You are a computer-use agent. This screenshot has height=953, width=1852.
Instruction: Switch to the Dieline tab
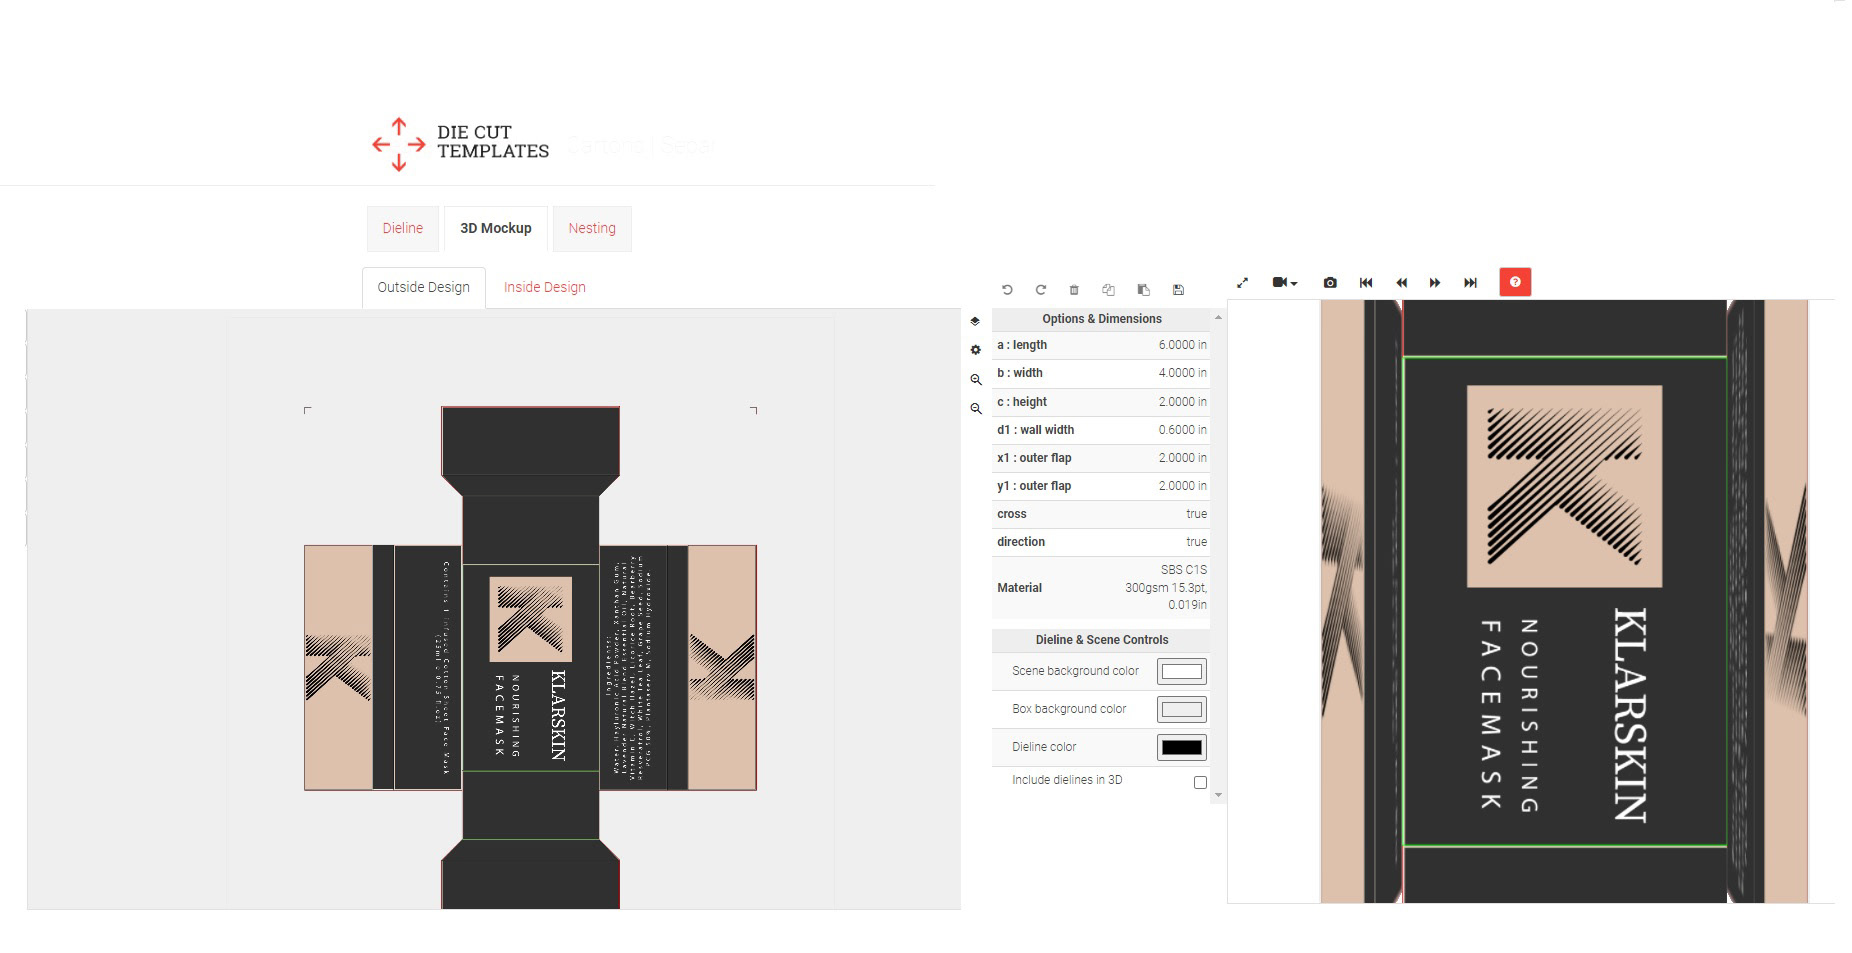click(x=403, y=228)
